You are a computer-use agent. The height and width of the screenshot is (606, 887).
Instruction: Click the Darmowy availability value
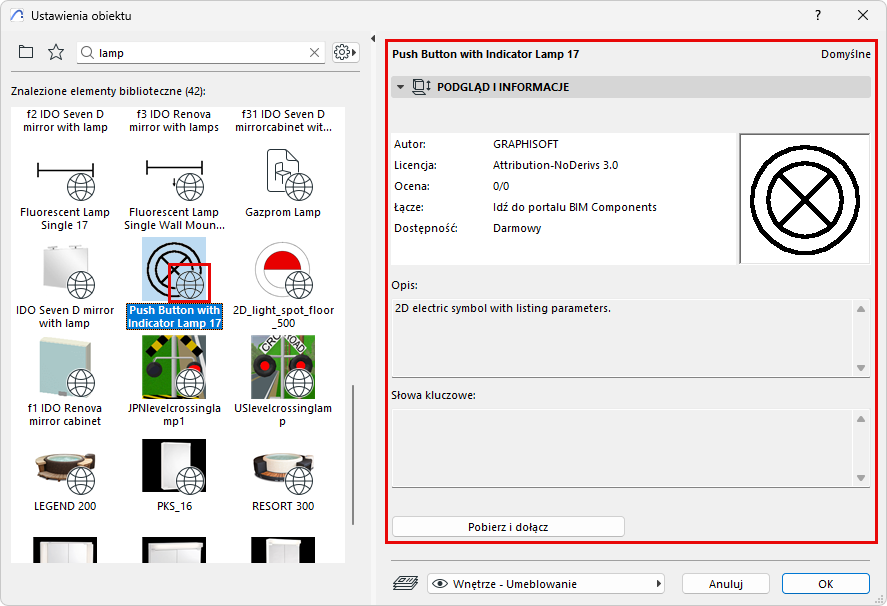coord(517,228)
